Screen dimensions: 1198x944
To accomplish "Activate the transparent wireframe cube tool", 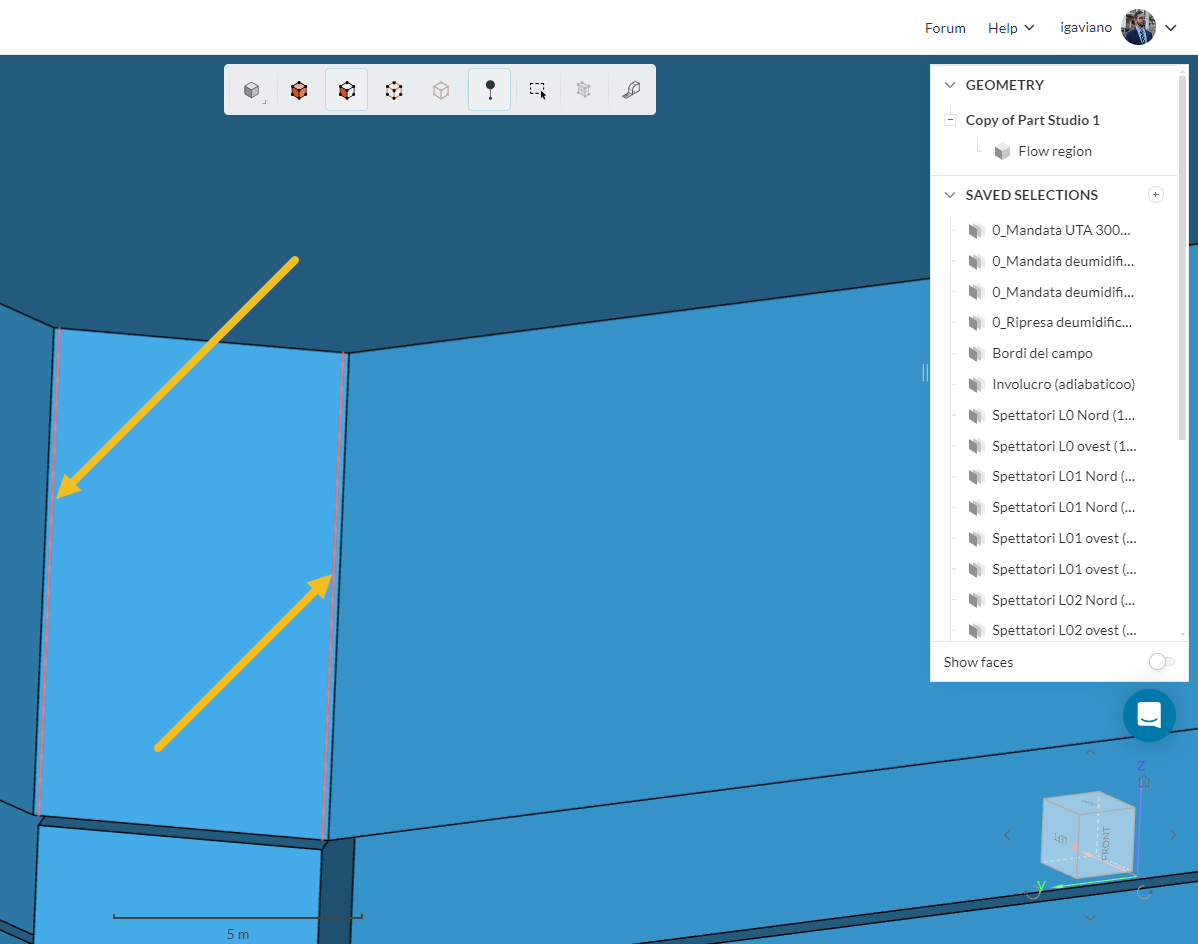I will 441,90.
